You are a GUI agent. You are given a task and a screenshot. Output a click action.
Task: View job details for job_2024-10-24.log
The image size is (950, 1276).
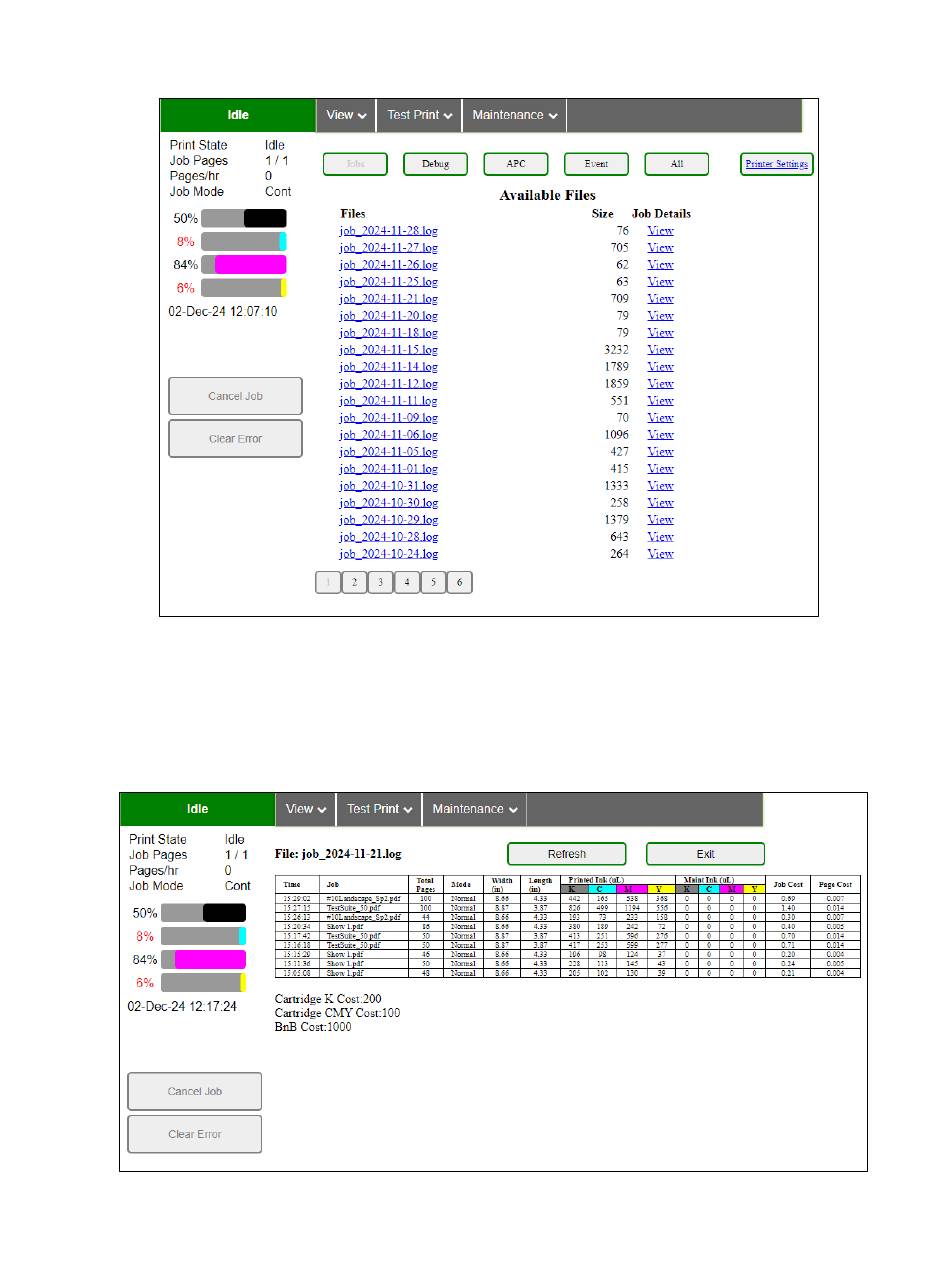(x=660, y=554)
